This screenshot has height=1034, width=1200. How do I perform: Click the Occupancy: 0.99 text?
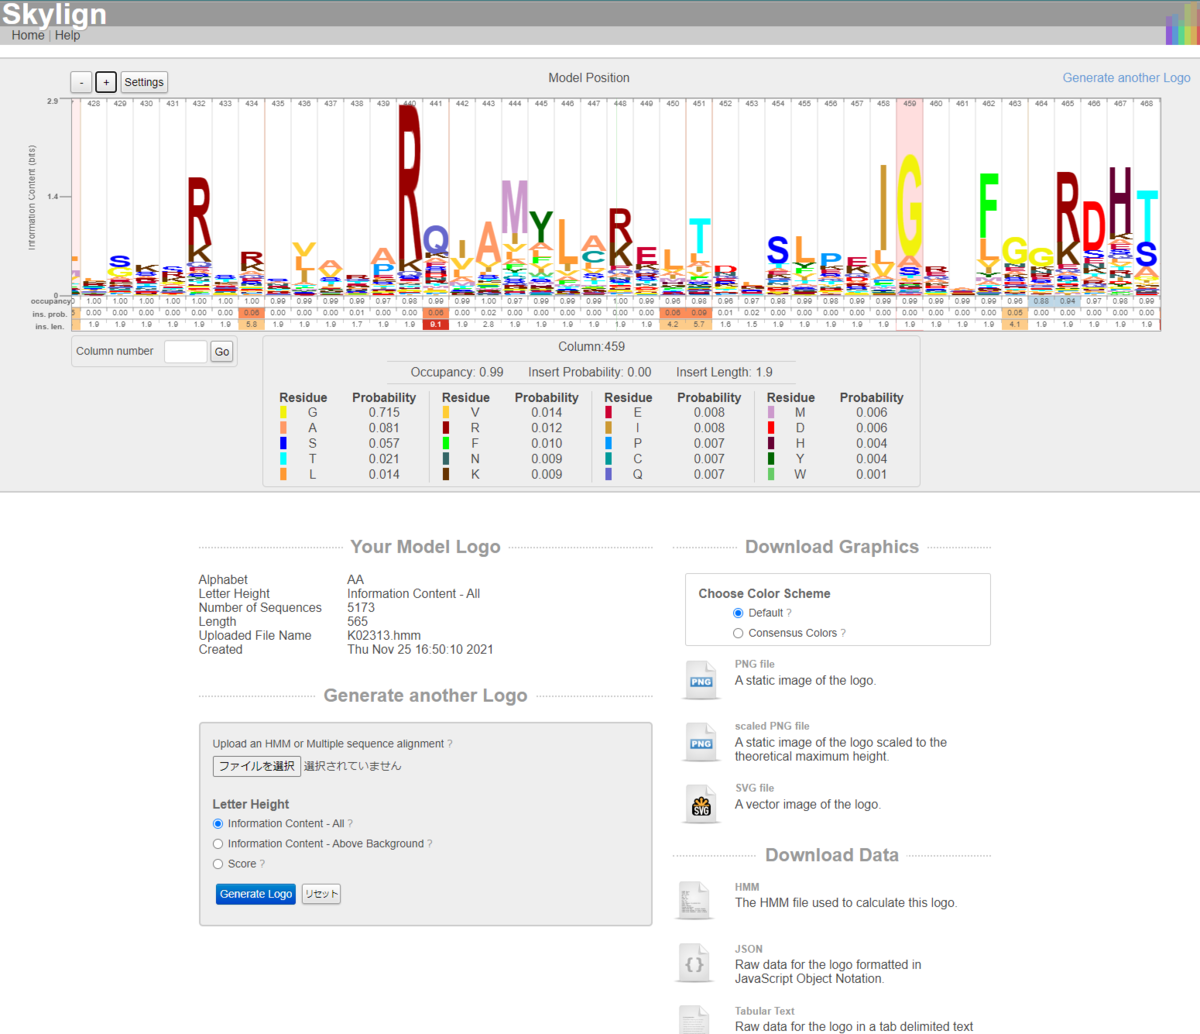457,372
